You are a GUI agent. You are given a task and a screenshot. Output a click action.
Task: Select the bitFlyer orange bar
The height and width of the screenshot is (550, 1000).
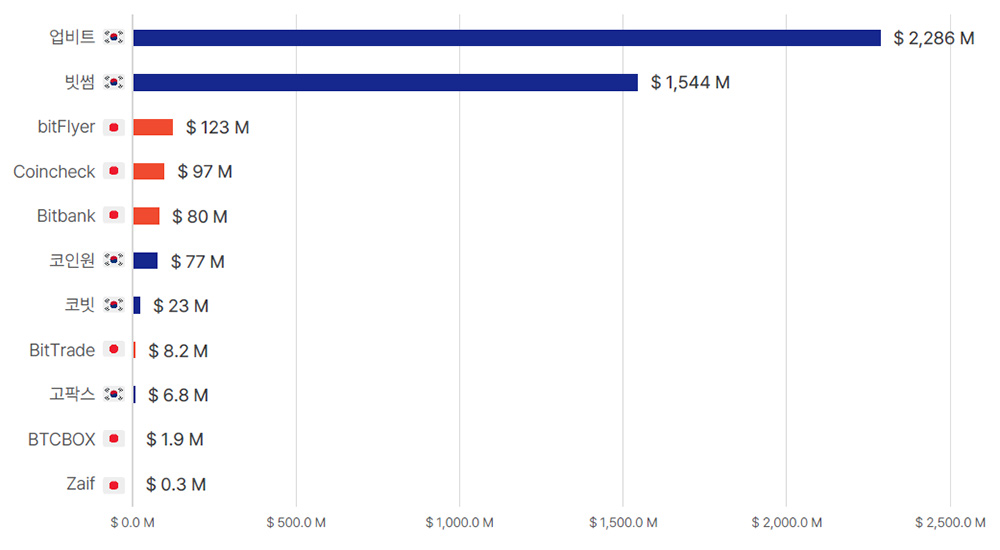click(153, 127)
